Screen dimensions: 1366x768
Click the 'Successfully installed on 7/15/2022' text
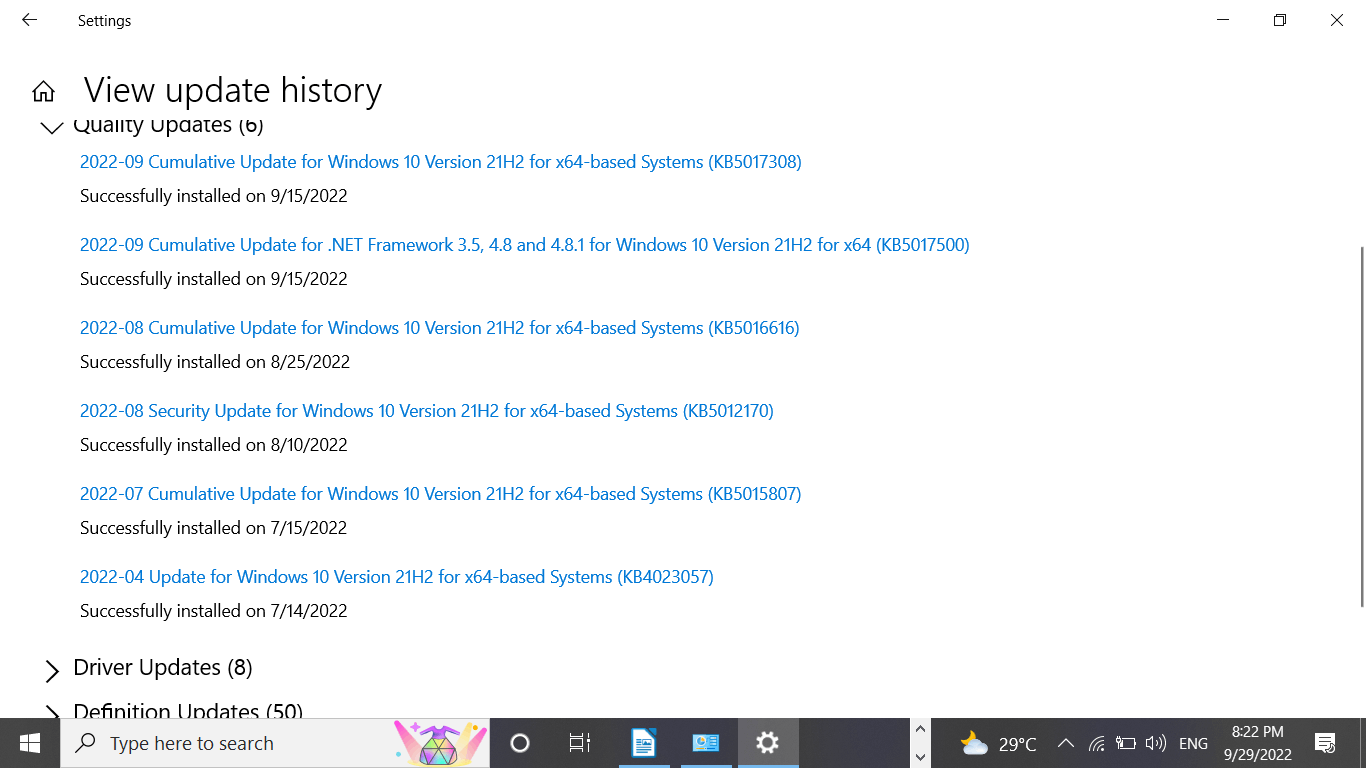(214, 528)
